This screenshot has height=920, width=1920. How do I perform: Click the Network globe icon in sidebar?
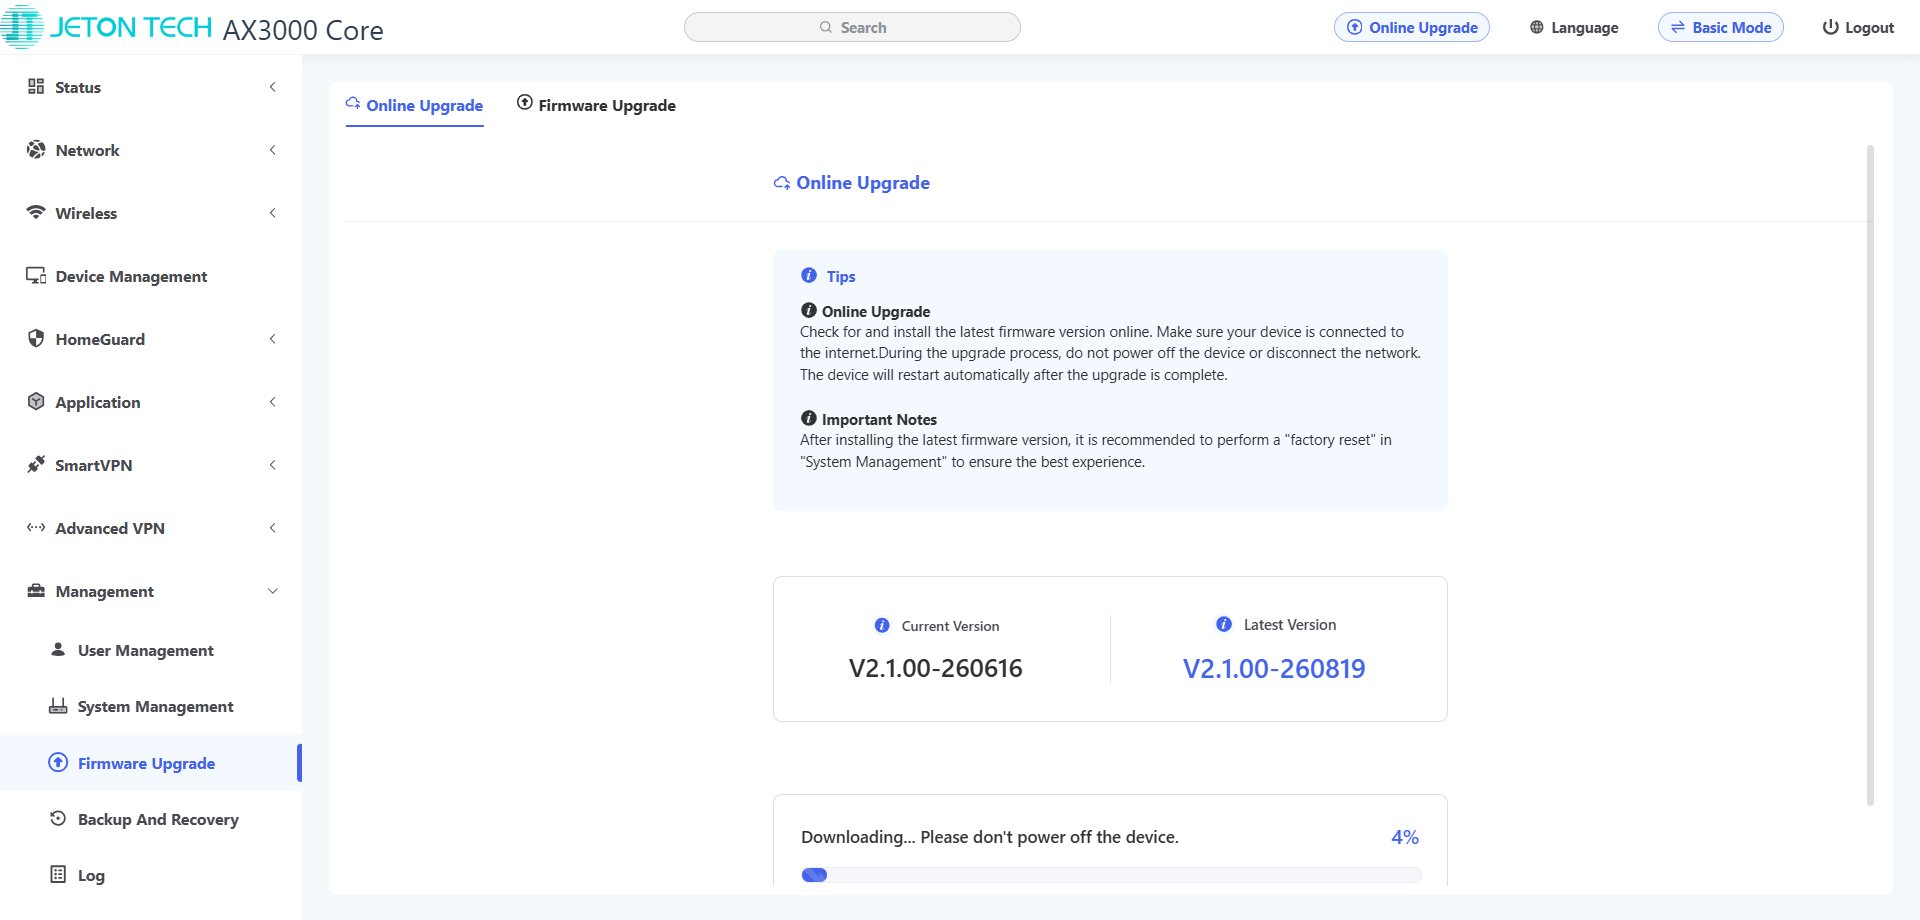[36, 150]
